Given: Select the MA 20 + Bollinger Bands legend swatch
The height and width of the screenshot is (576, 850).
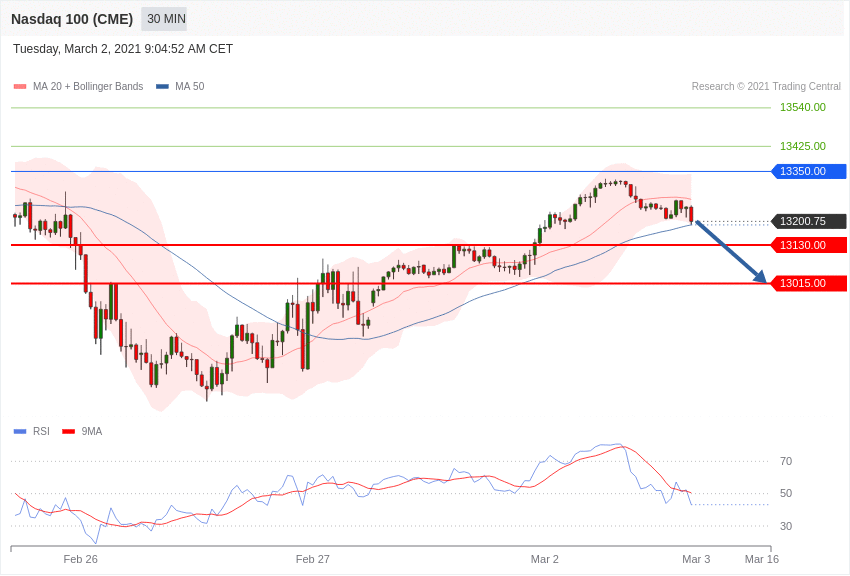Looking at the screenshot, I should 20,86.
